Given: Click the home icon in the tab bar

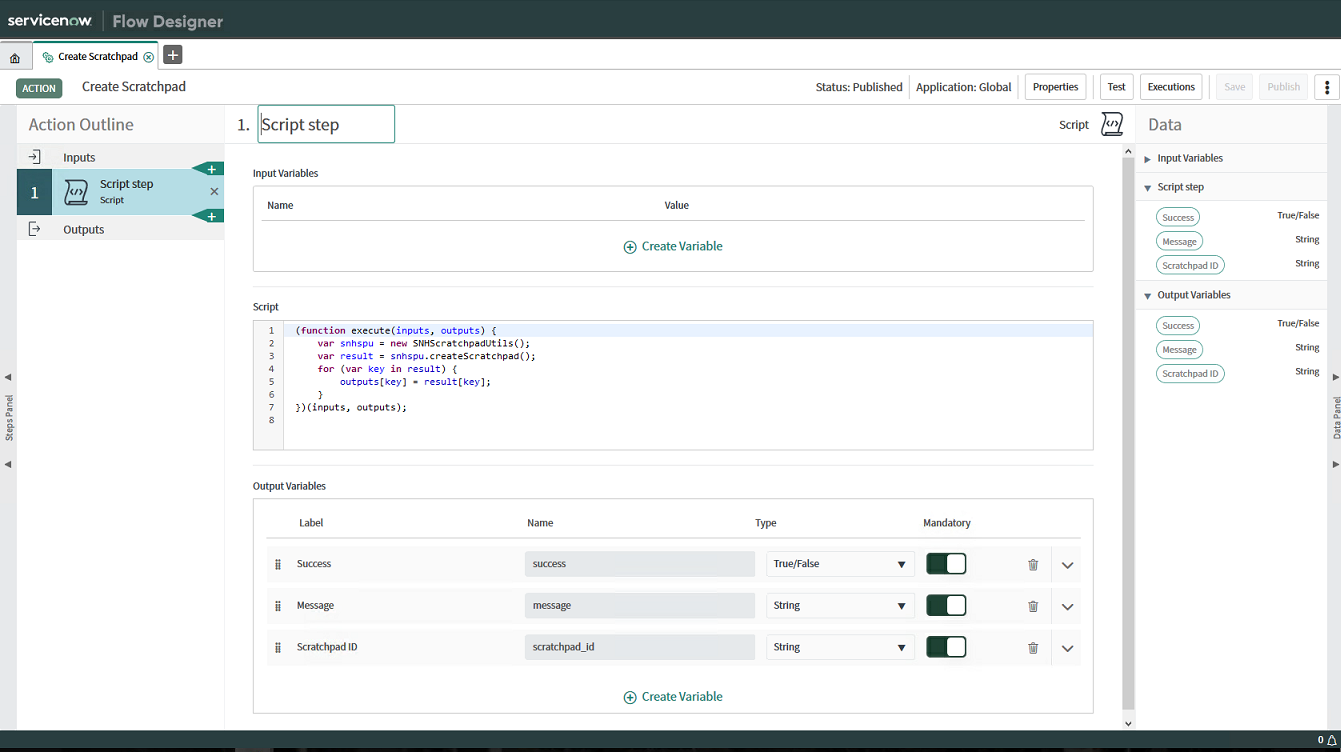Looking at the screenshot, I should (x=14, y=55).
